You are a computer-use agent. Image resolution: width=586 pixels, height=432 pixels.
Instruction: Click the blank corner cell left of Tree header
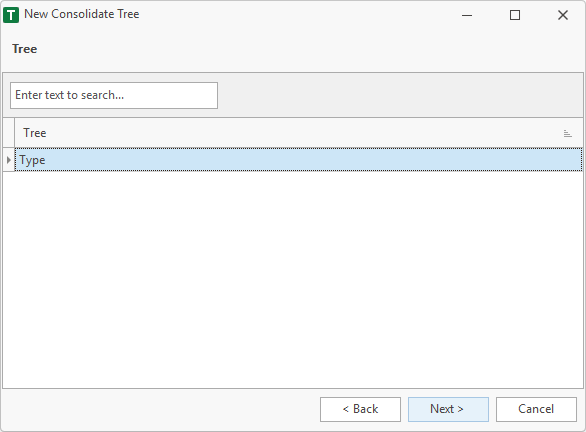9,133
